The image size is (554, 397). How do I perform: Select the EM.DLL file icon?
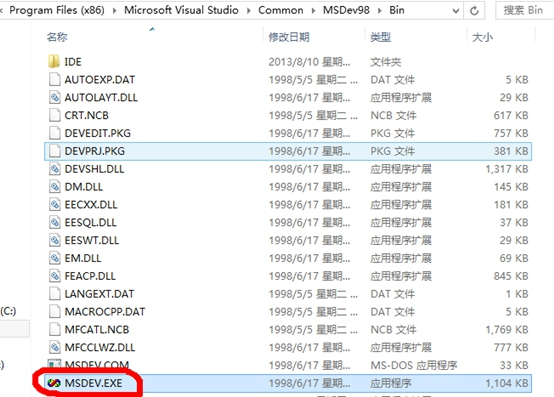(54, 258)
